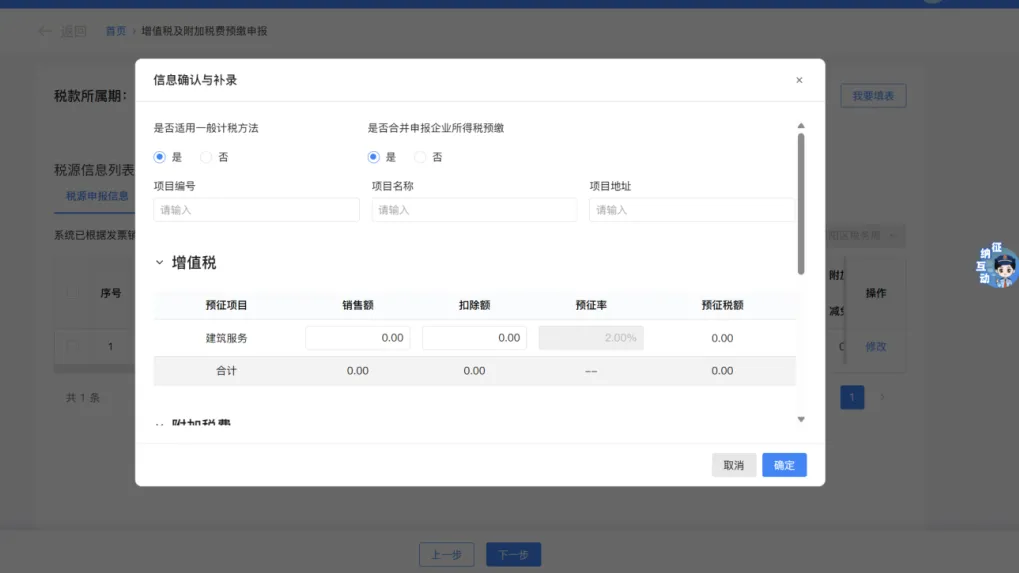Toggle the row 1 checkbox in table

pyautogui.click(x=72, y=346)
